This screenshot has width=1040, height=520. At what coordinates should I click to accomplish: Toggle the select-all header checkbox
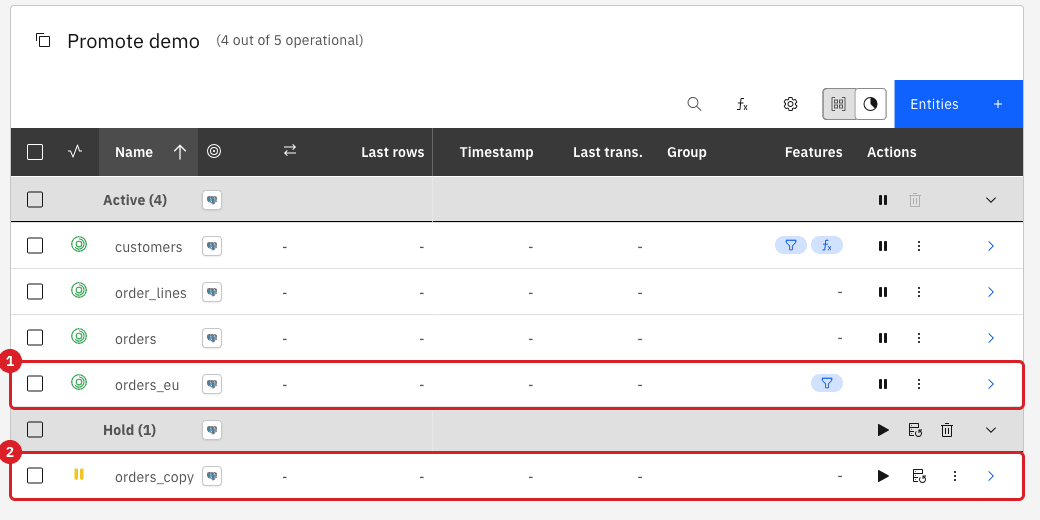coord(35,152)
